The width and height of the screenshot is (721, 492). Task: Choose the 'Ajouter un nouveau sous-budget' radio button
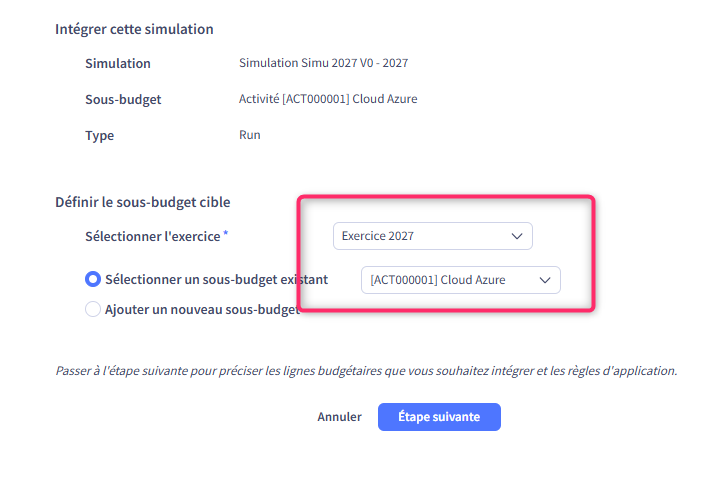(93, 310)
